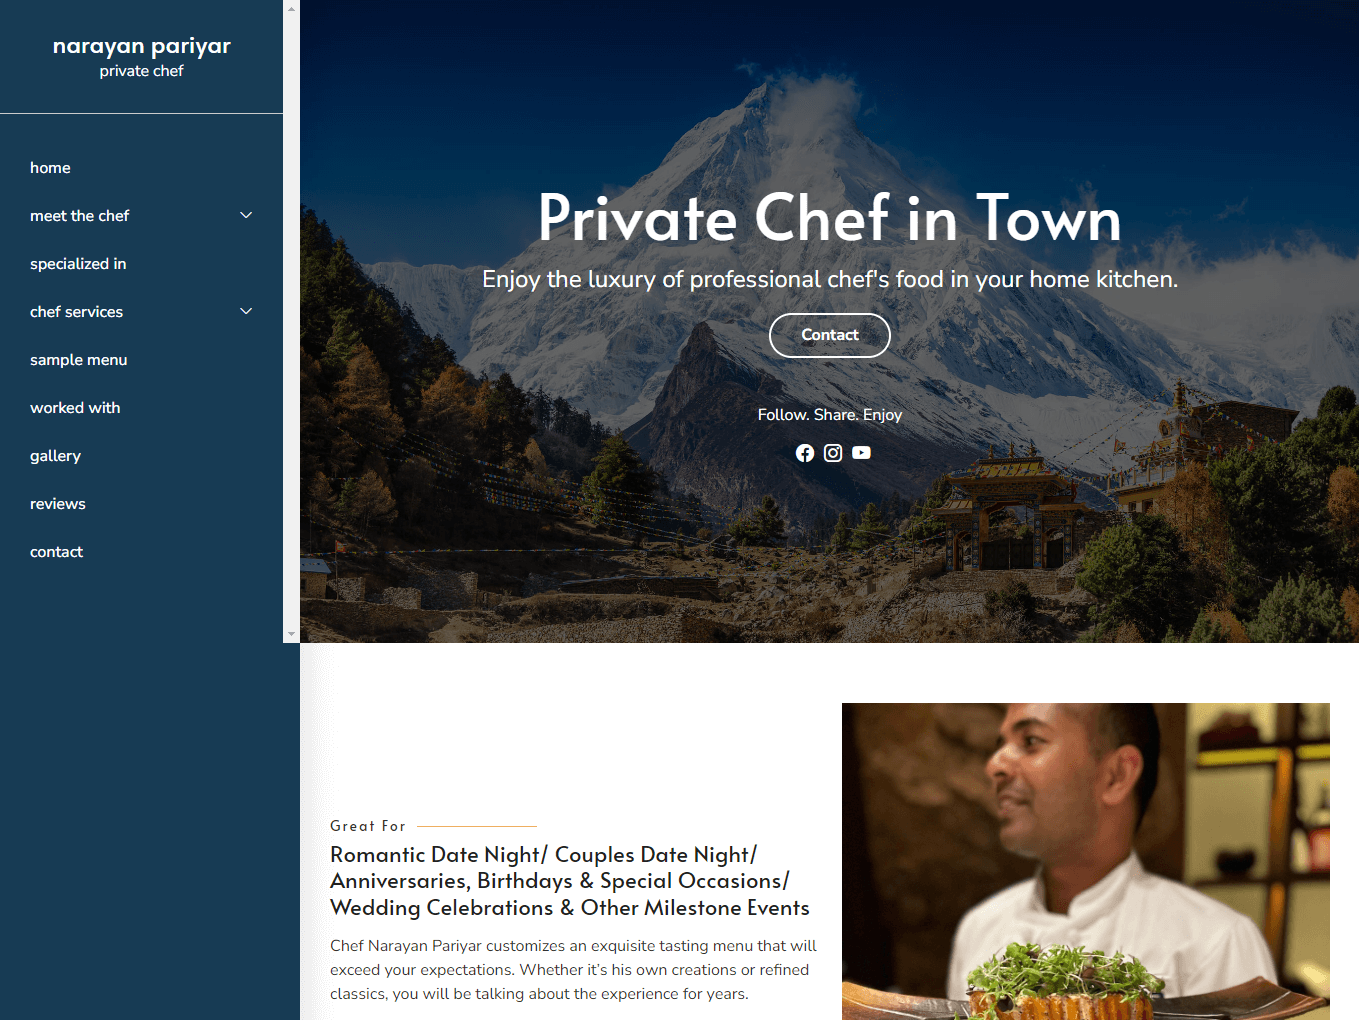Open the YouTube social icon
This screenshot has height=1020, width=1360.
(861, 453)
